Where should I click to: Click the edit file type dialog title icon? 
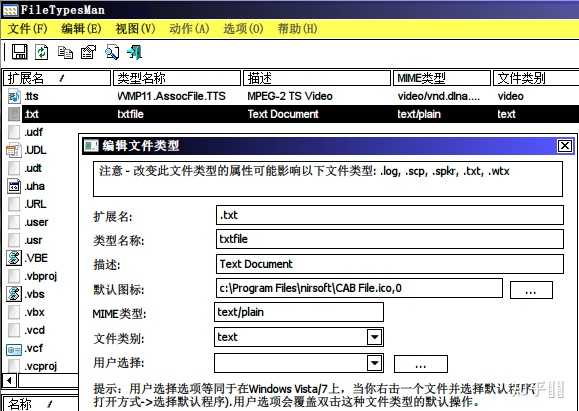click(x=91, y=146)
